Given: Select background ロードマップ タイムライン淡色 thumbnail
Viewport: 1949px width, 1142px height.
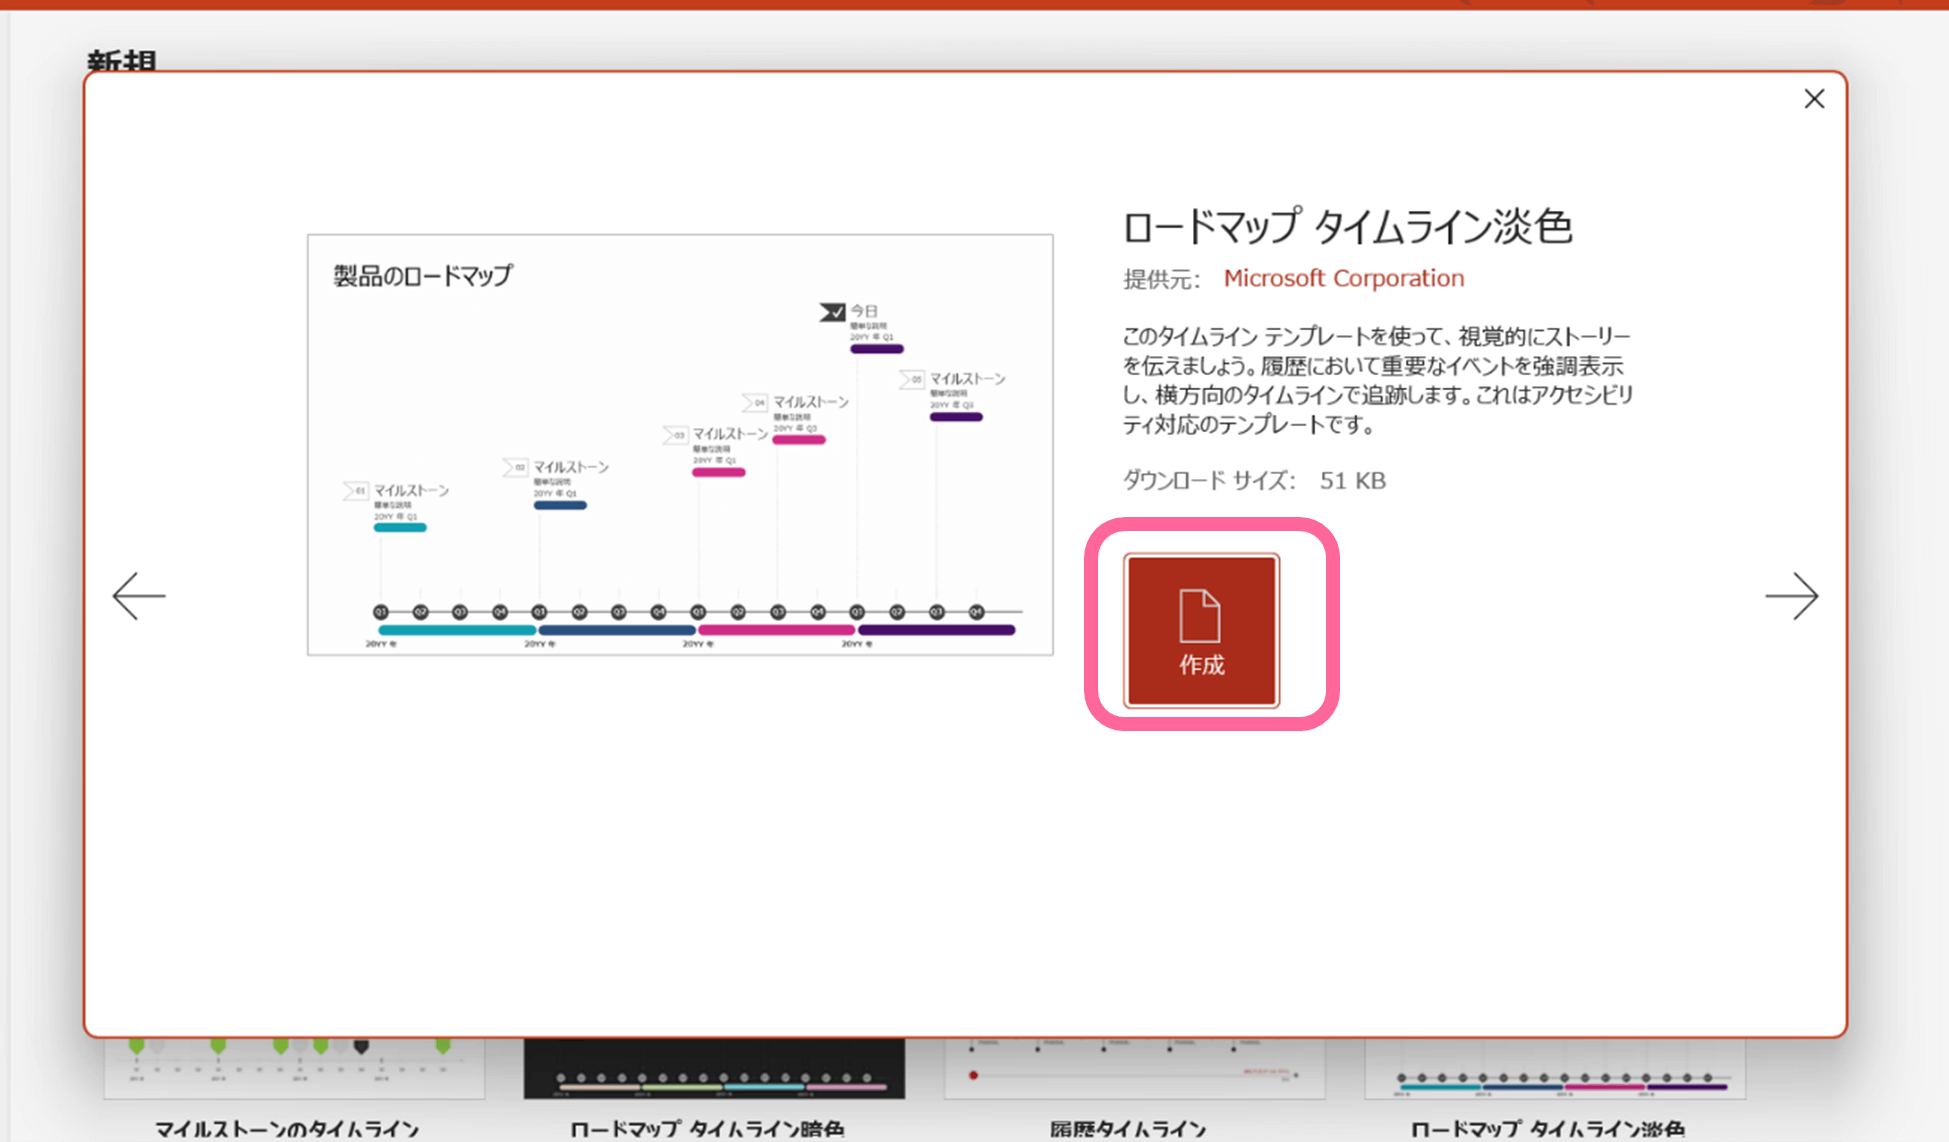Looking at the screenshot, I should click(1555, 1068).
